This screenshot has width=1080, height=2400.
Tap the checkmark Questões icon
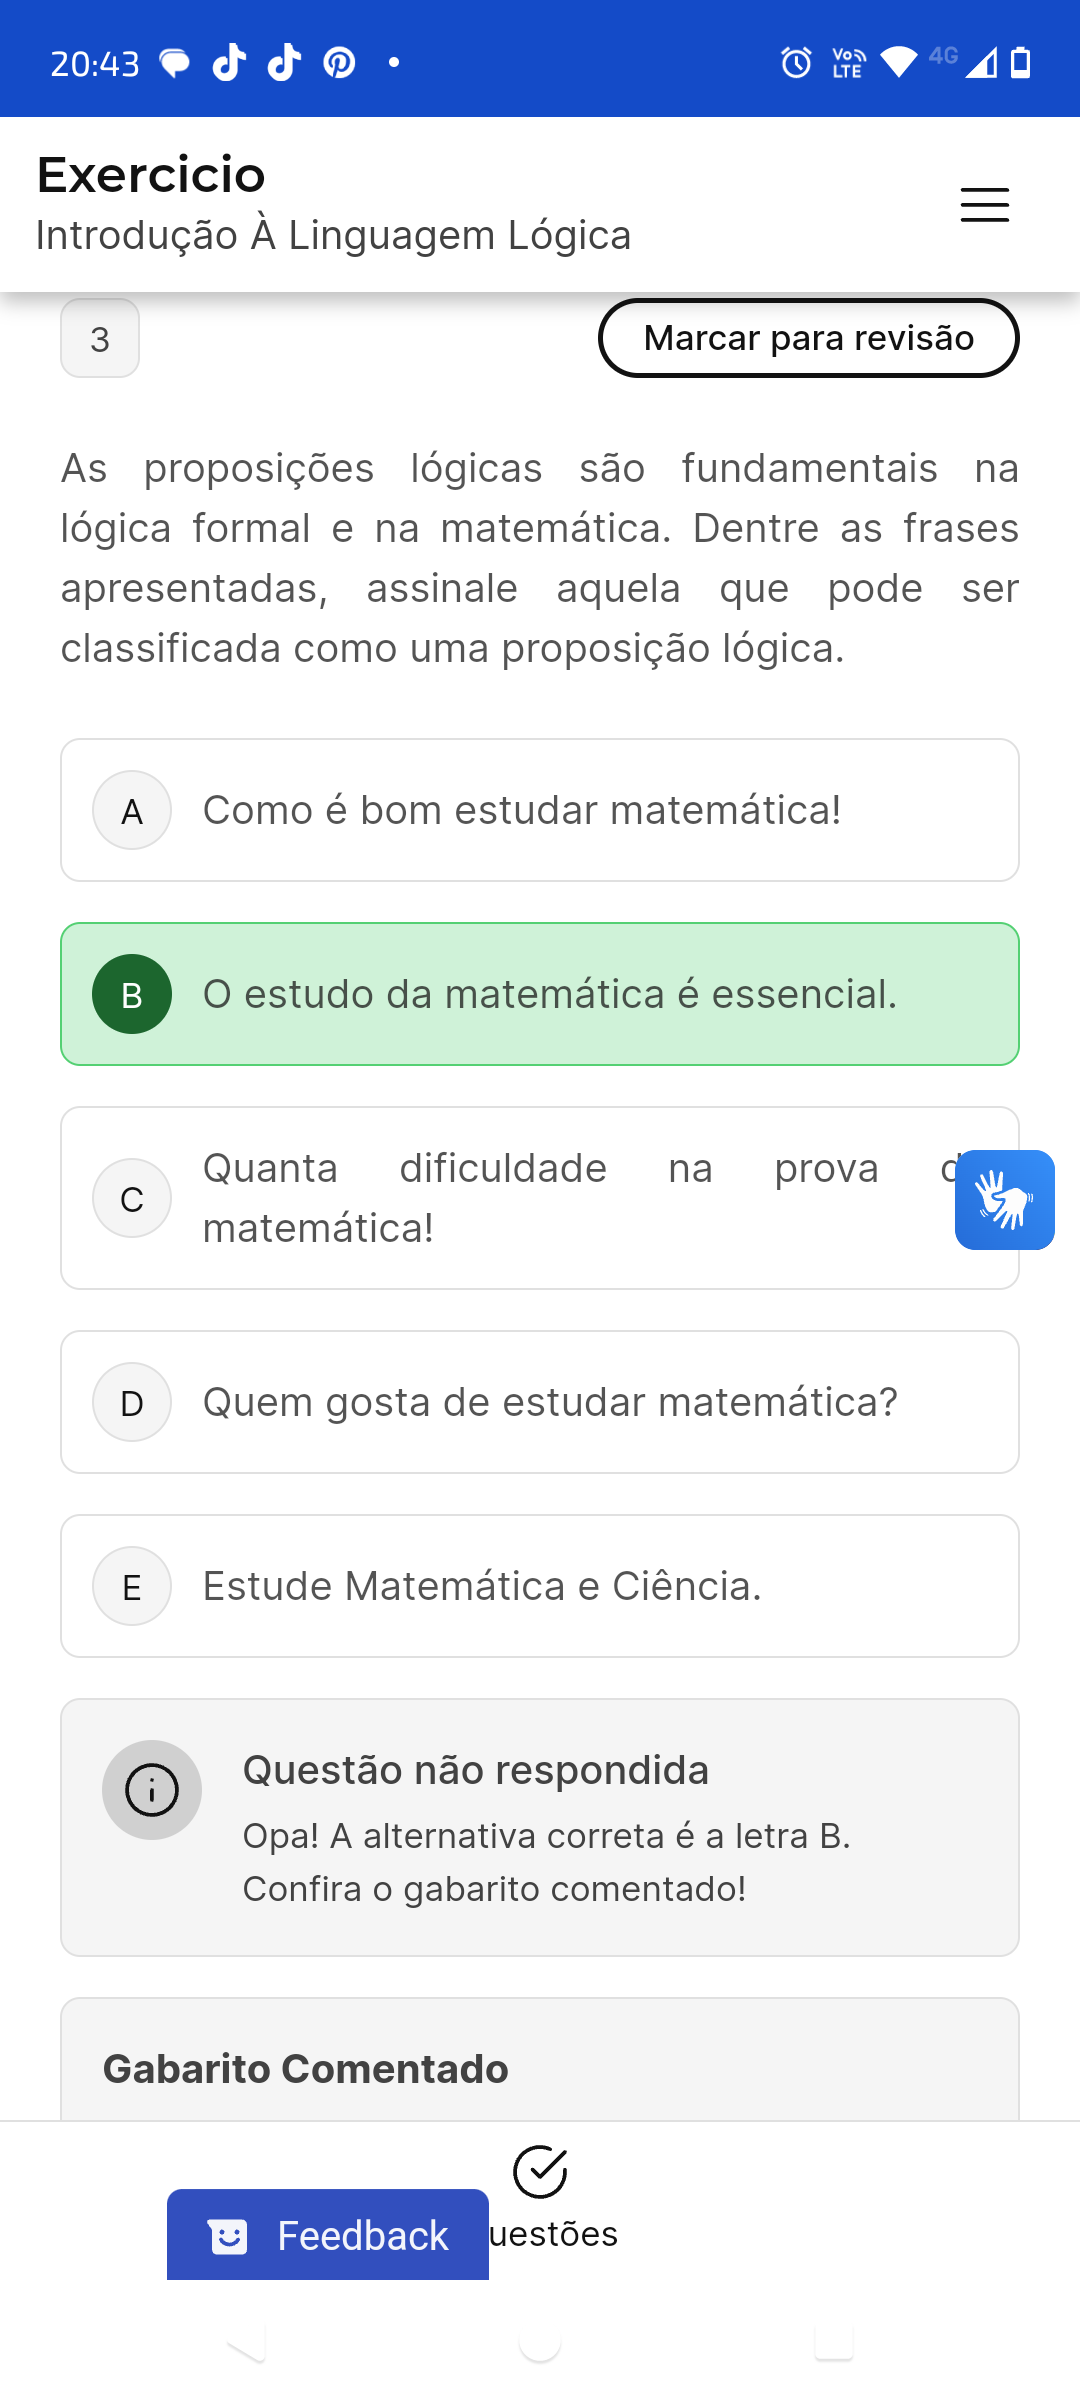coord(540,2172)
